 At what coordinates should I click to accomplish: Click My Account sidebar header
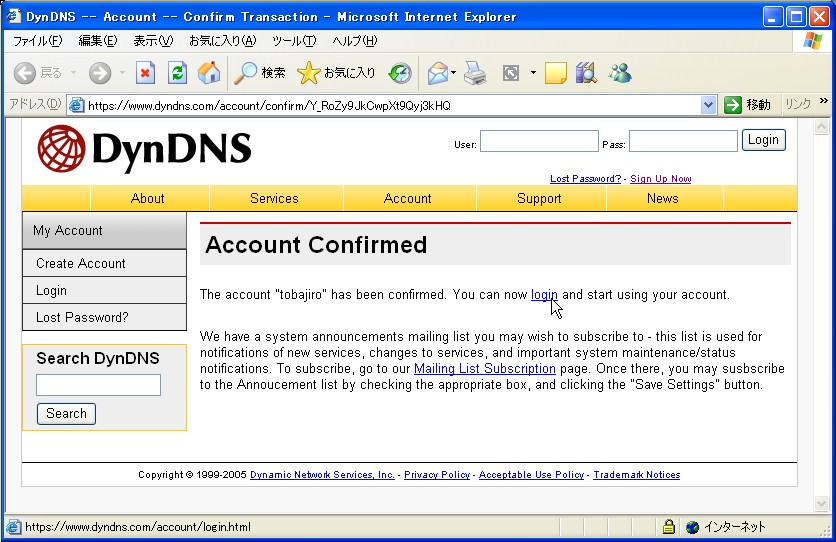(104, 230)
